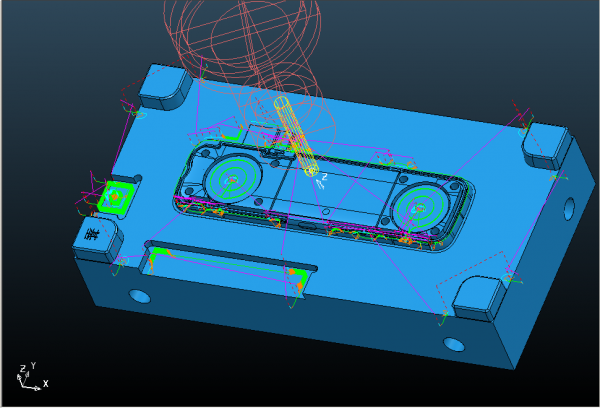Click the central elongated mold cavity floor

[x=330, y=200]
